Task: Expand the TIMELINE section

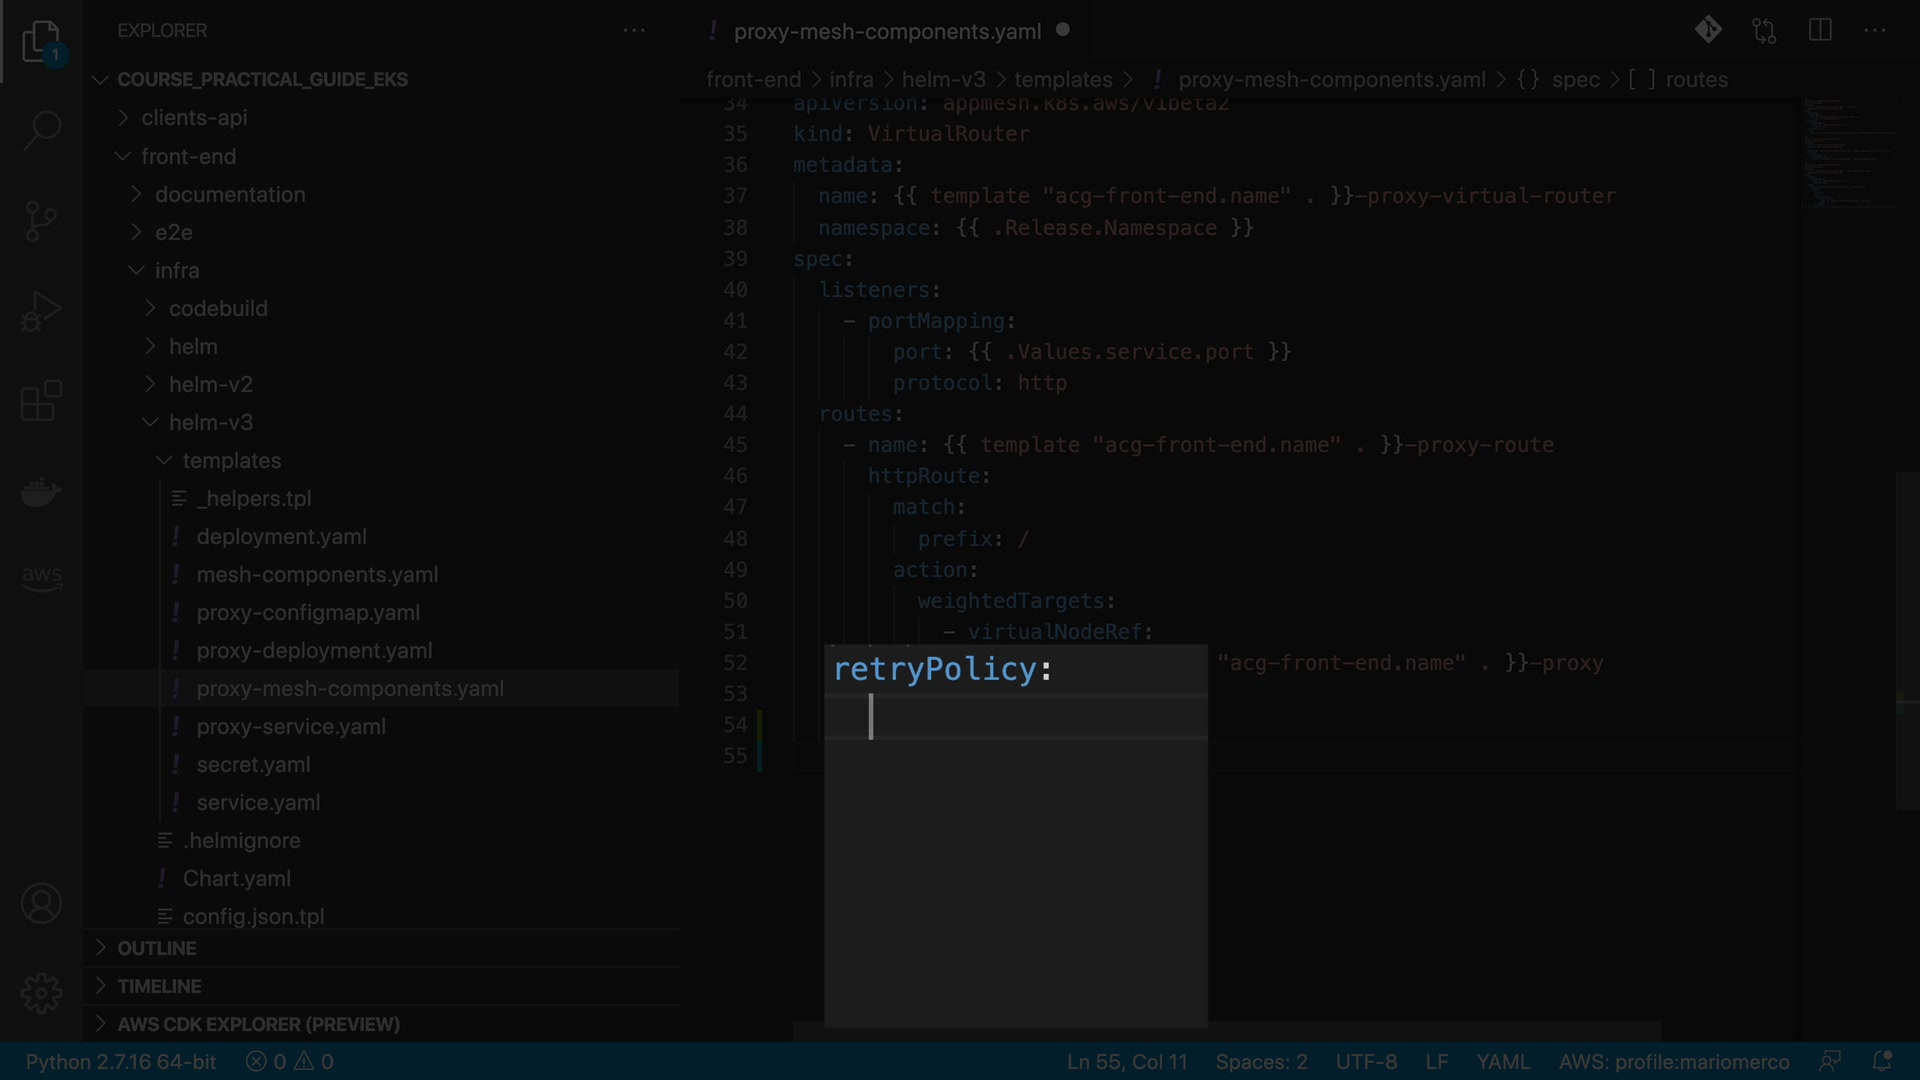Action: pyautogui.click(x=159, y=986)
